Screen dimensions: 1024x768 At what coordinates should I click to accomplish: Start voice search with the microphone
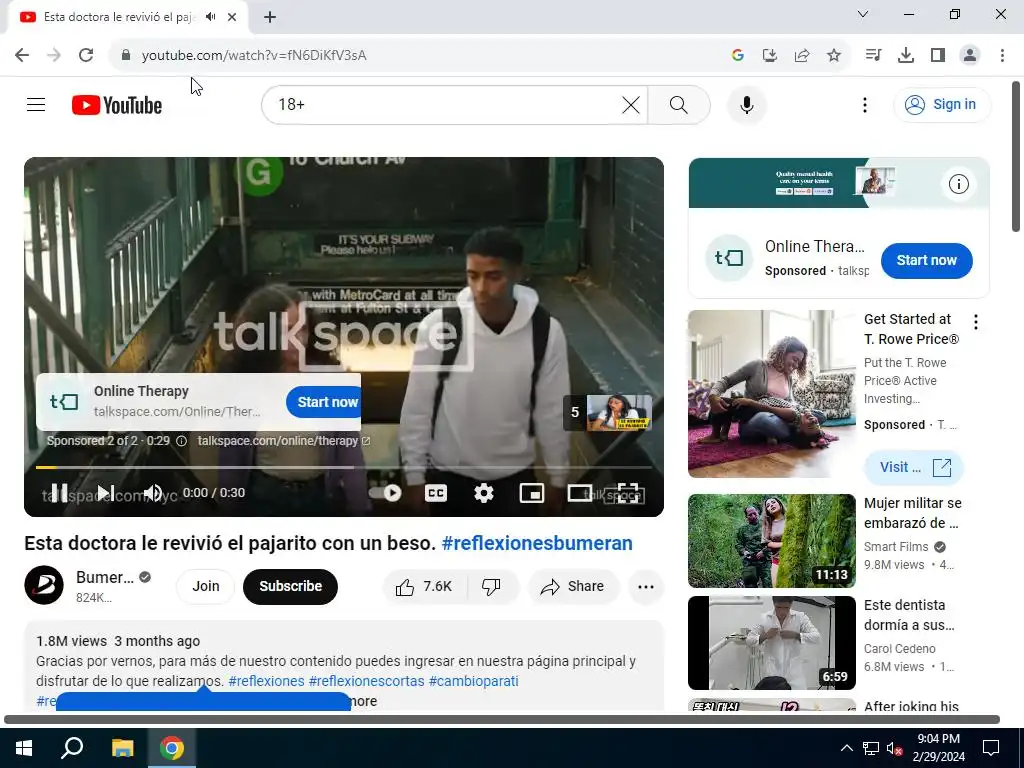pyautogui.click(x=746, y=104)
